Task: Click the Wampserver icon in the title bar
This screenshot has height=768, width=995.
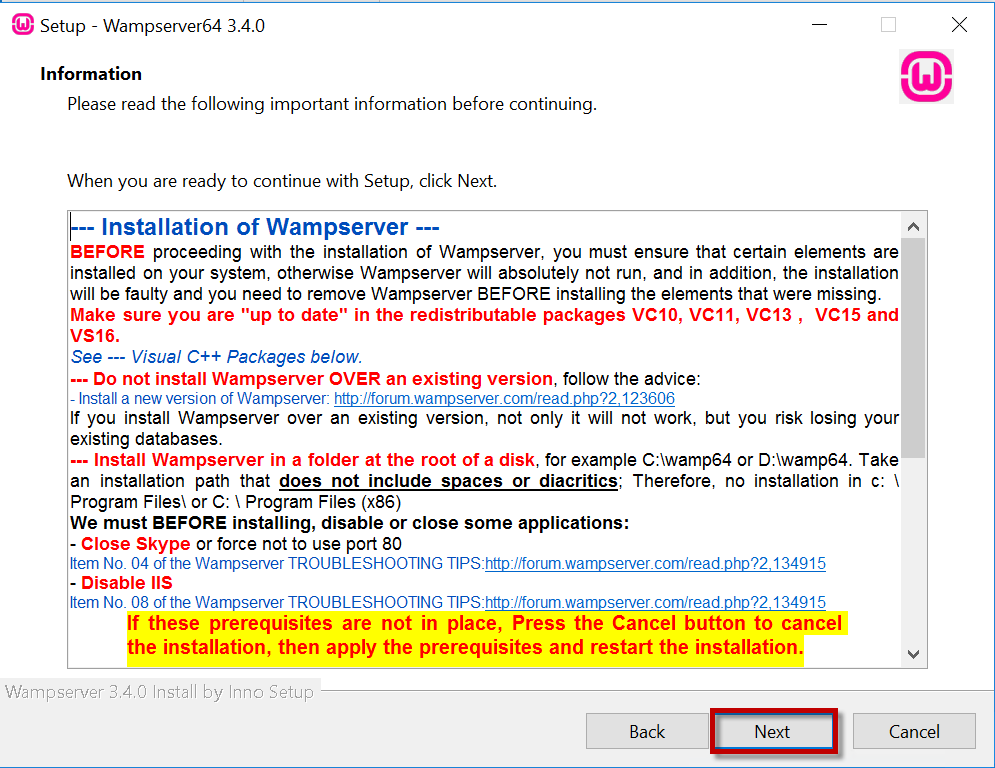Action: click(x=22, y=25)
